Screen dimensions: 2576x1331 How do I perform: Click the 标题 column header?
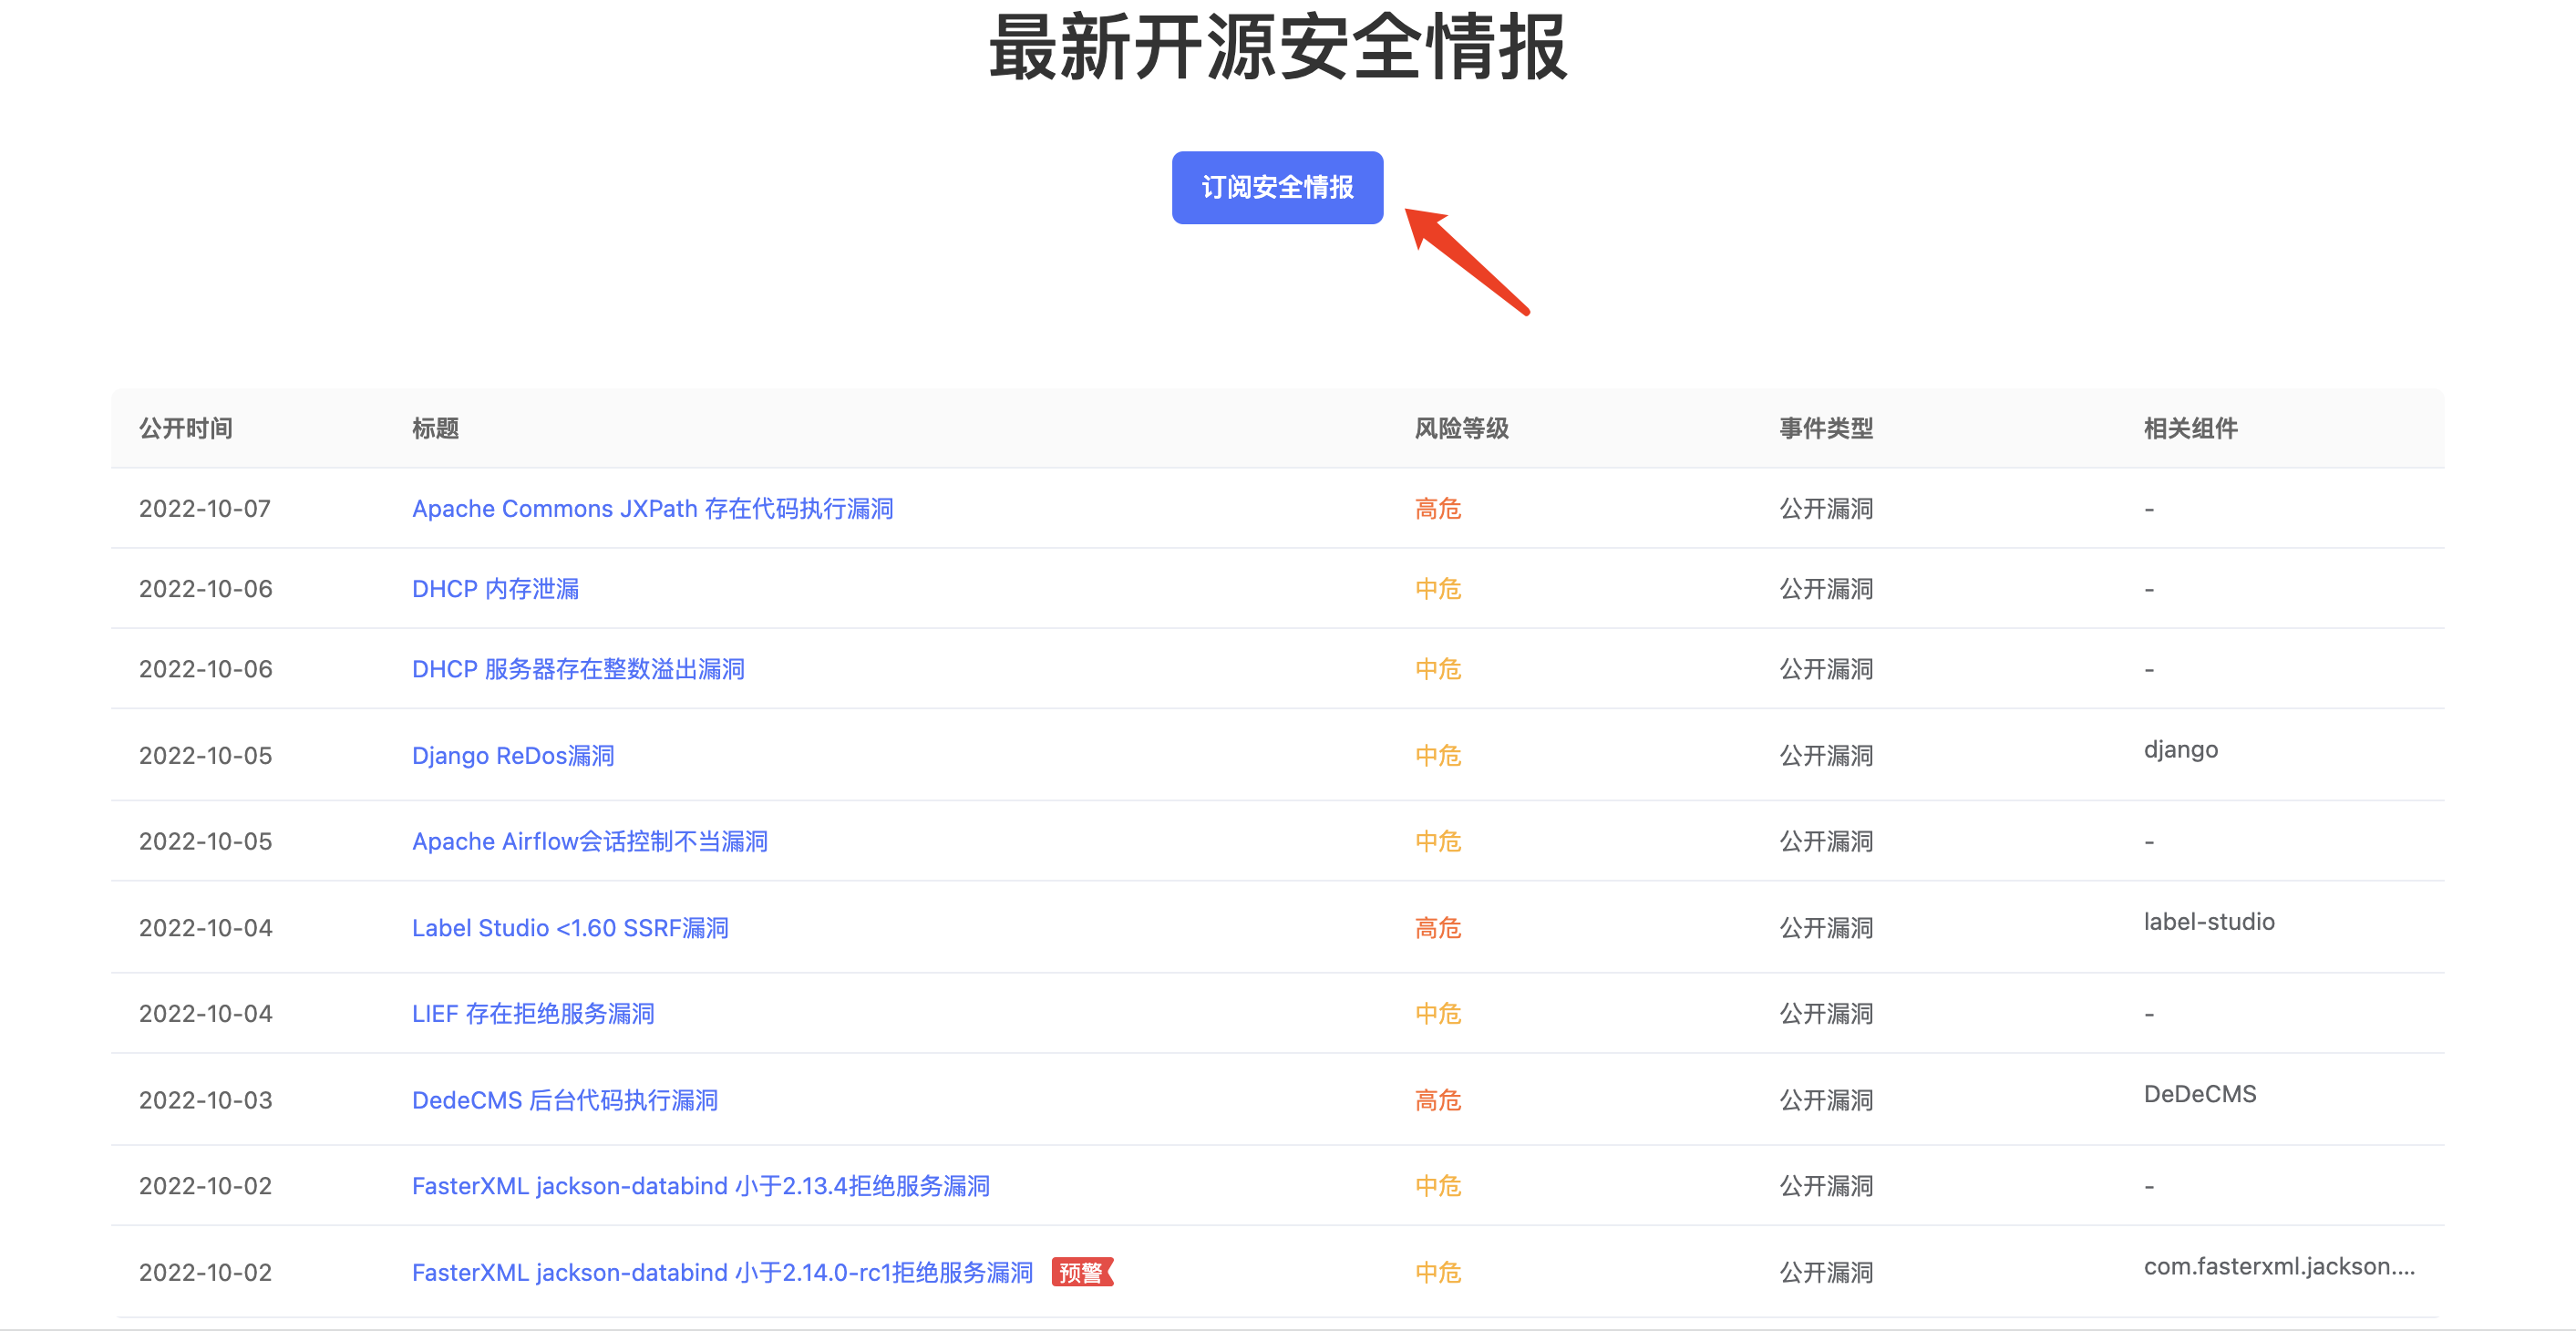pos(435,428)
